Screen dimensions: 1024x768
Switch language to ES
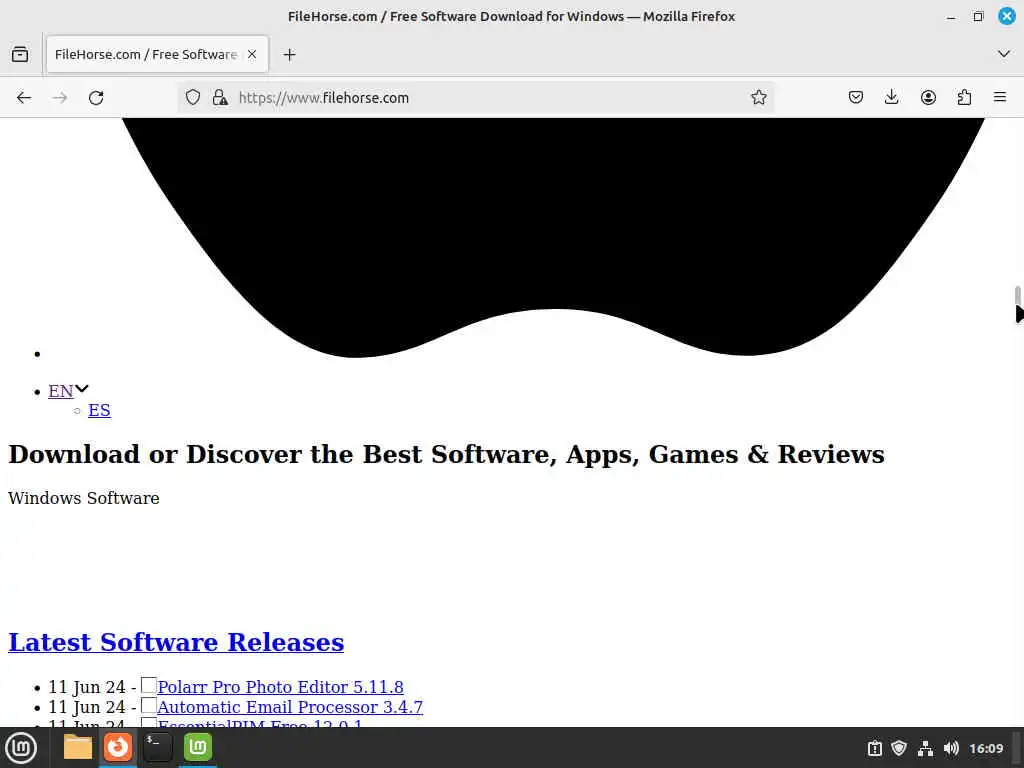99,410
